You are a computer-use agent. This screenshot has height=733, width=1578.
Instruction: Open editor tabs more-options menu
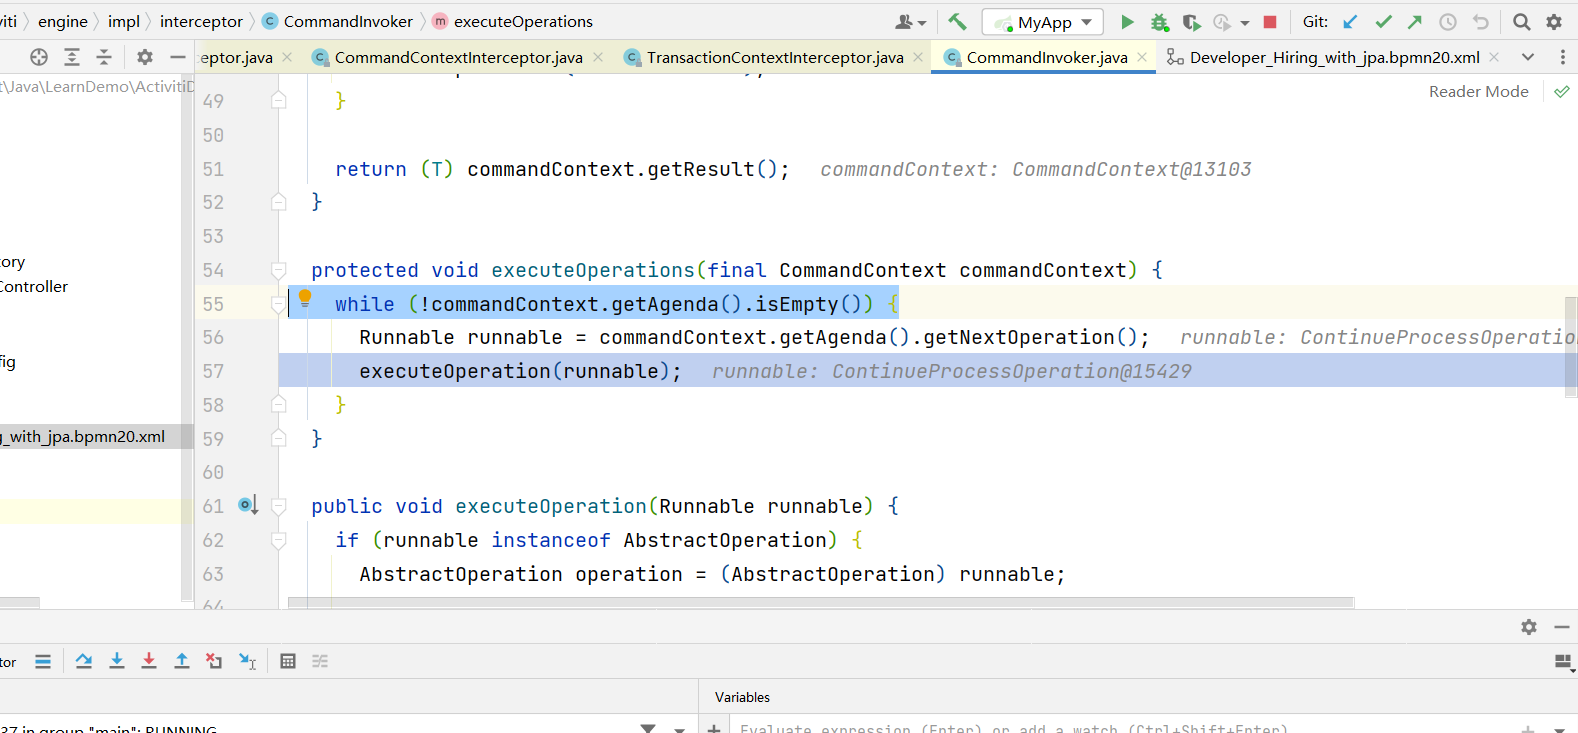1562,57
